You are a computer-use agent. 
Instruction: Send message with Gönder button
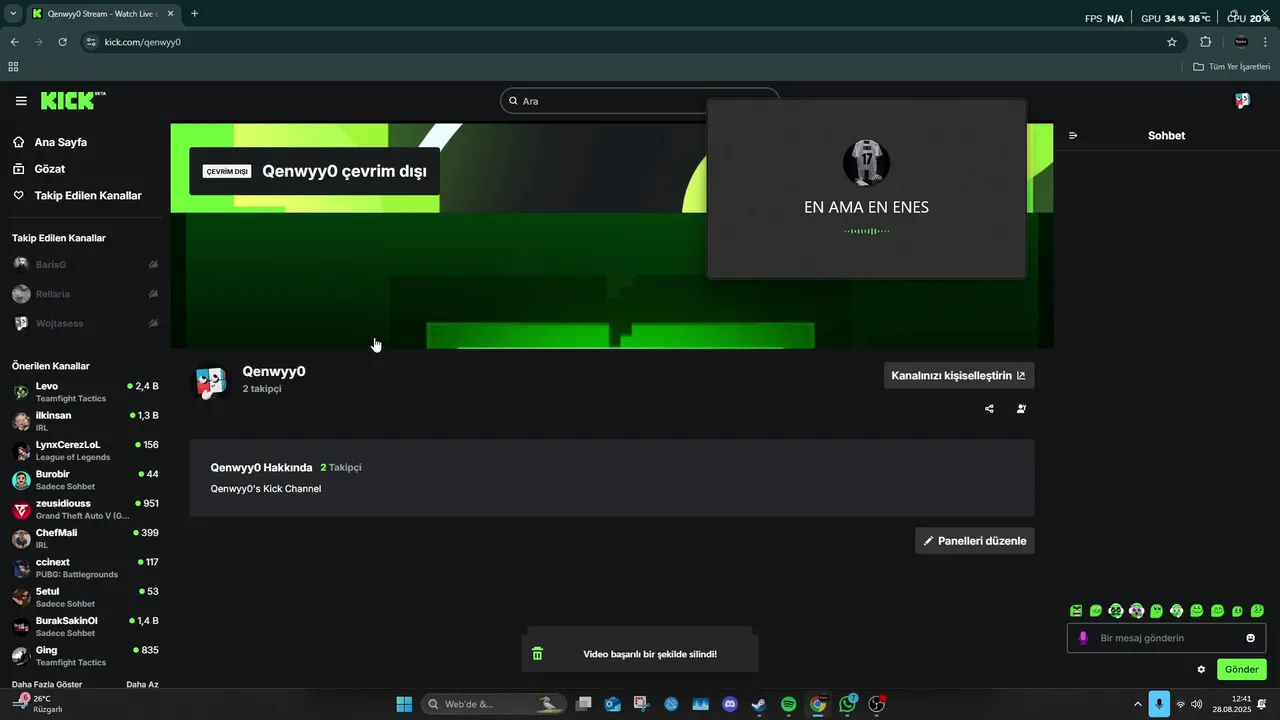[1241, 669]
